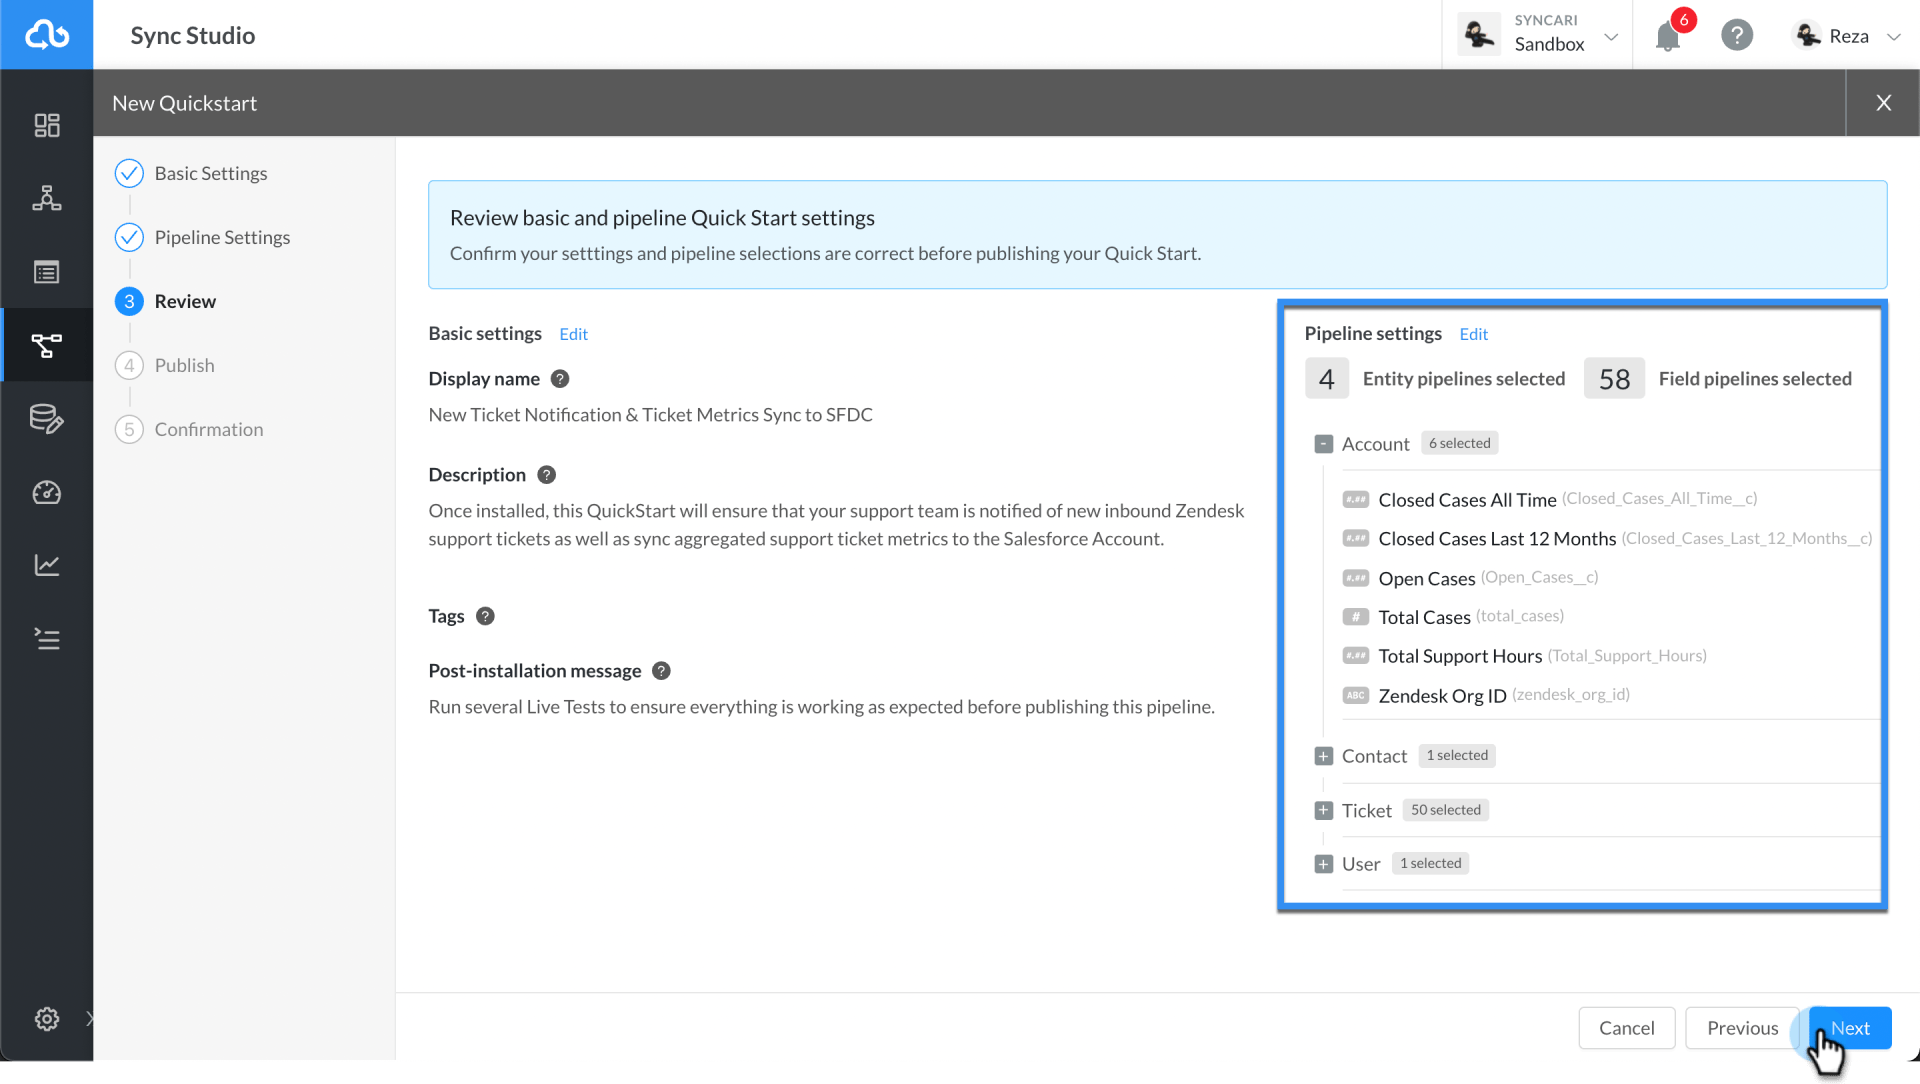Click the decimal type icon beside Closed Cases All Time

[1355, 499]
